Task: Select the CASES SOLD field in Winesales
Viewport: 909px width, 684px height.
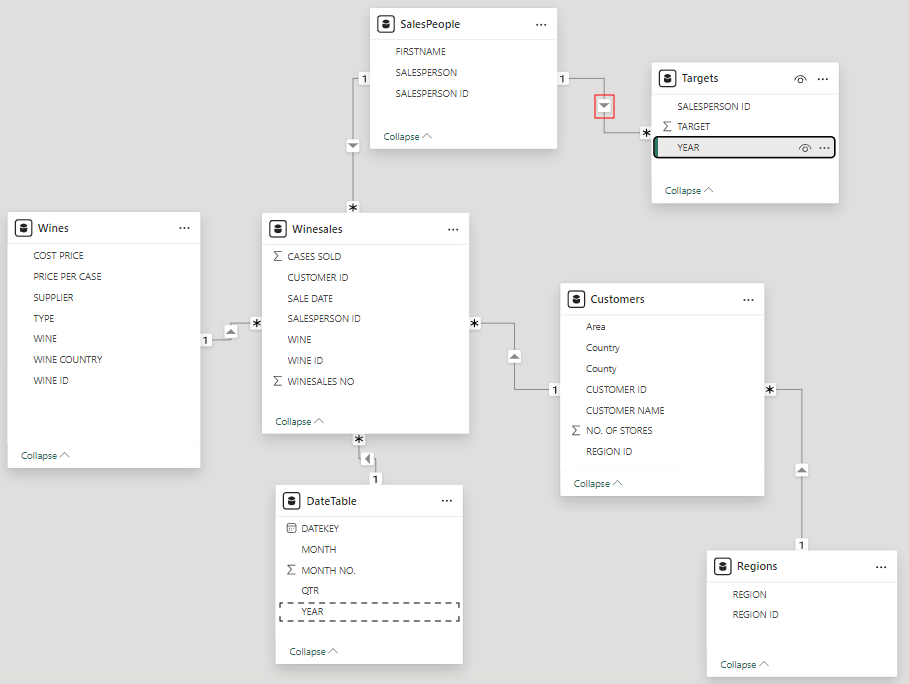Action: 314,257
